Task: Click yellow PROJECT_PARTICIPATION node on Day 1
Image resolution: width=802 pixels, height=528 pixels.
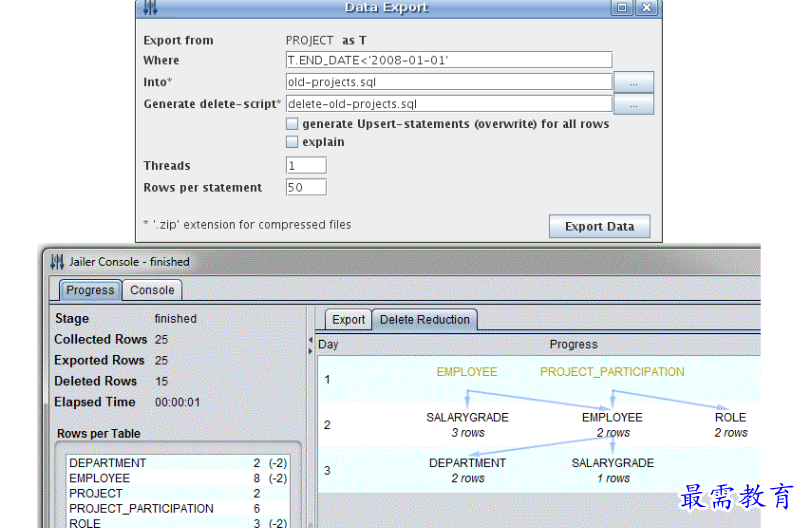Action: [612, 372]
